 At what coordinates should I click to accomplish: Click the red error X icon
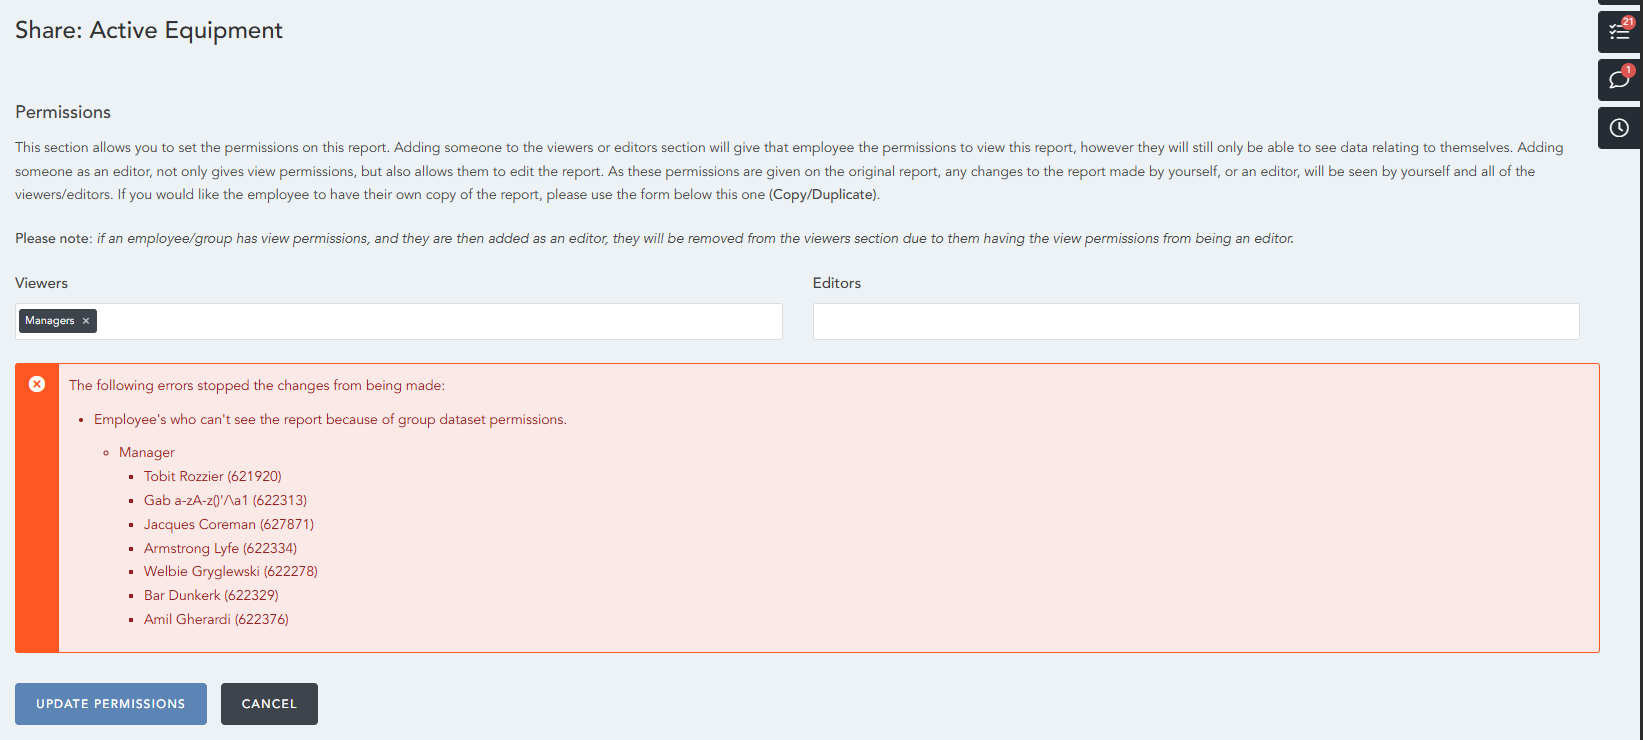(37, 384)
